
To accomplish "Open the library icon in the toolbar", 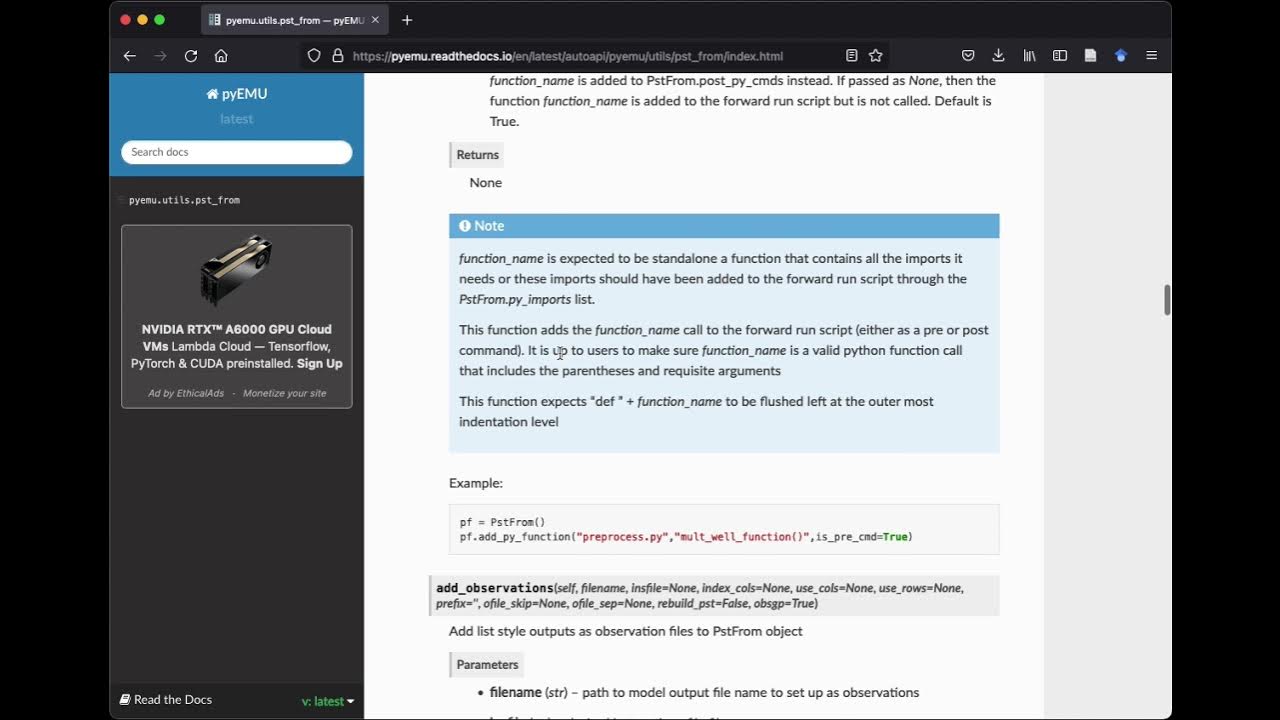I will point(1029,56).
